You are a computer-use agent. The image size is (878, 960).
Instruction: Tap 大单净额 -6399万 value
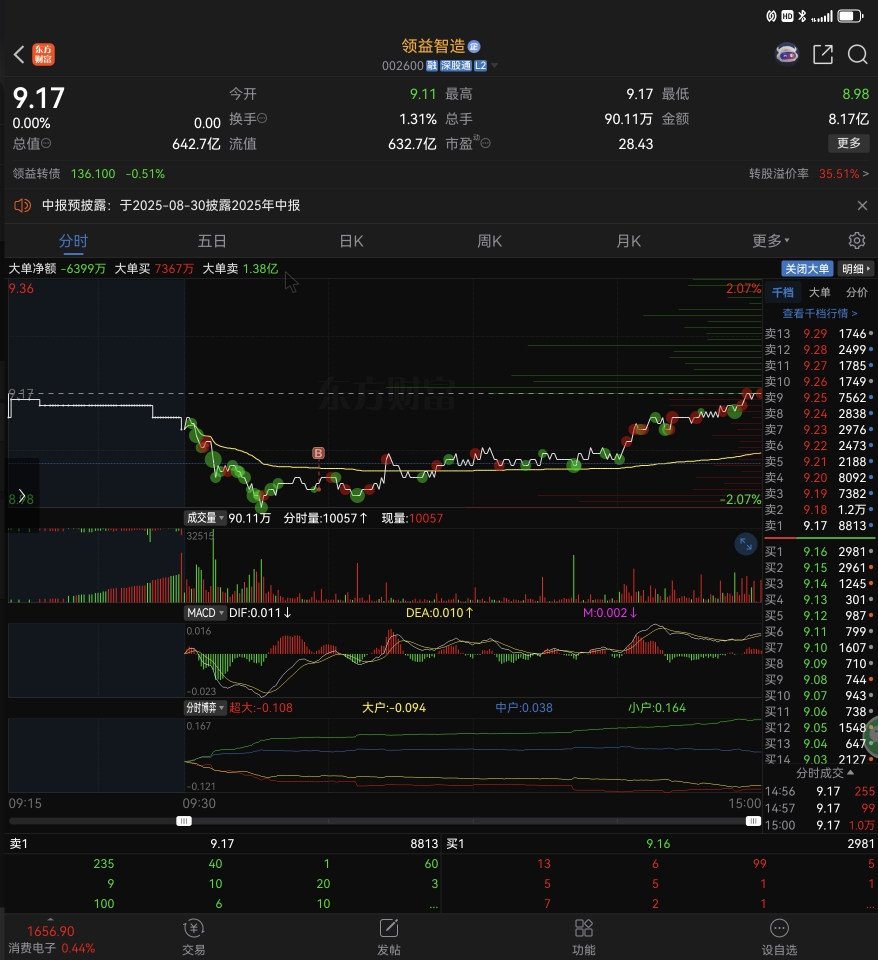[x=83, y=269]
